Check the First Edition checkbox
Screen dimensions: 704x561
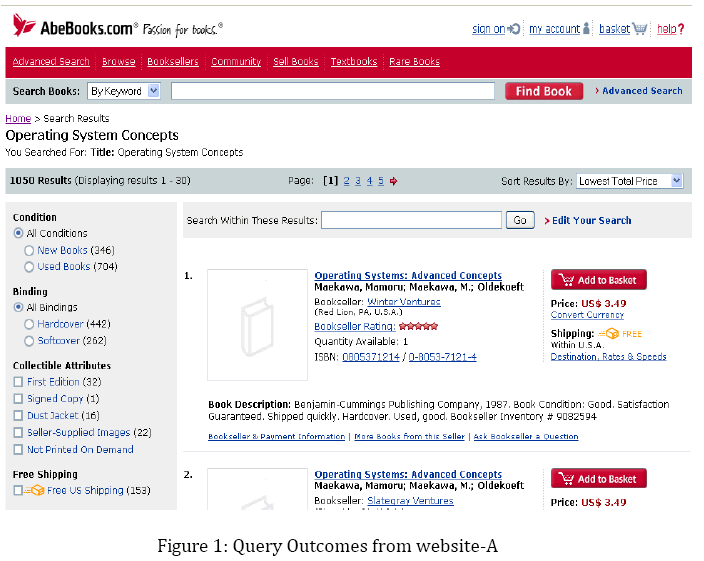click(x=18, y=382)
